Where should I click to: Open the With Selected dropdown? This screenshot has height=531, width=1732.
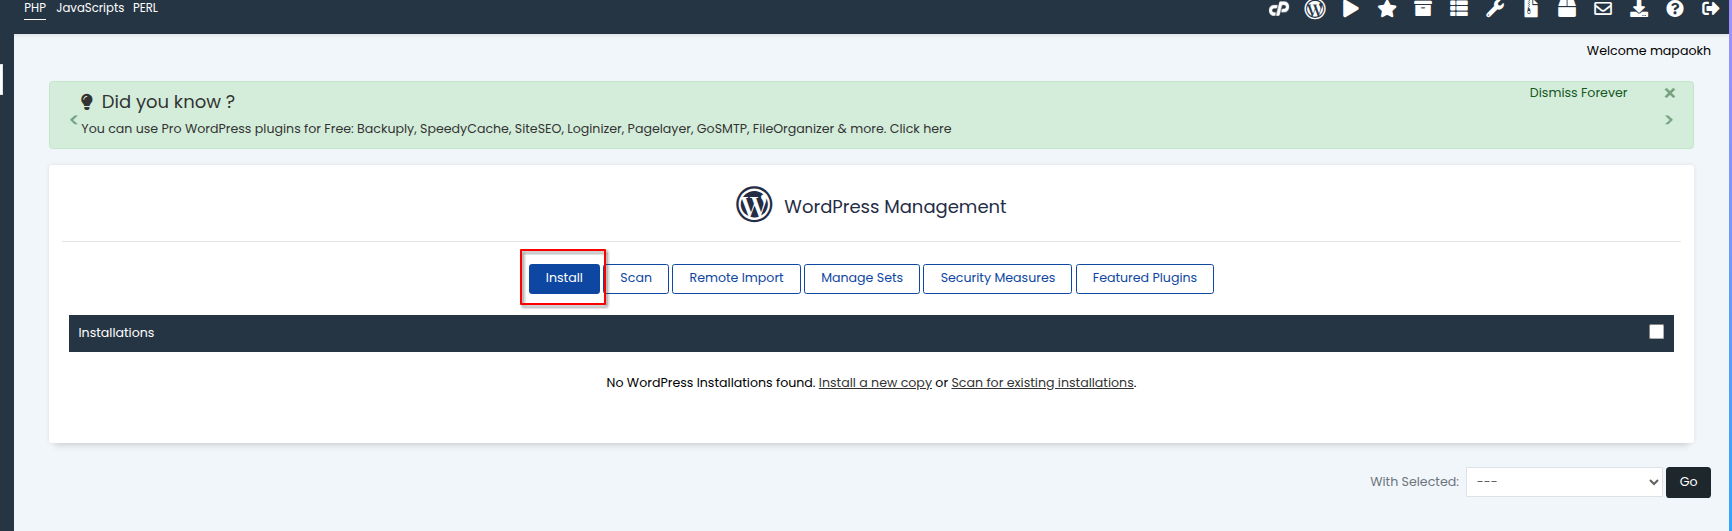click(1564, 482)
